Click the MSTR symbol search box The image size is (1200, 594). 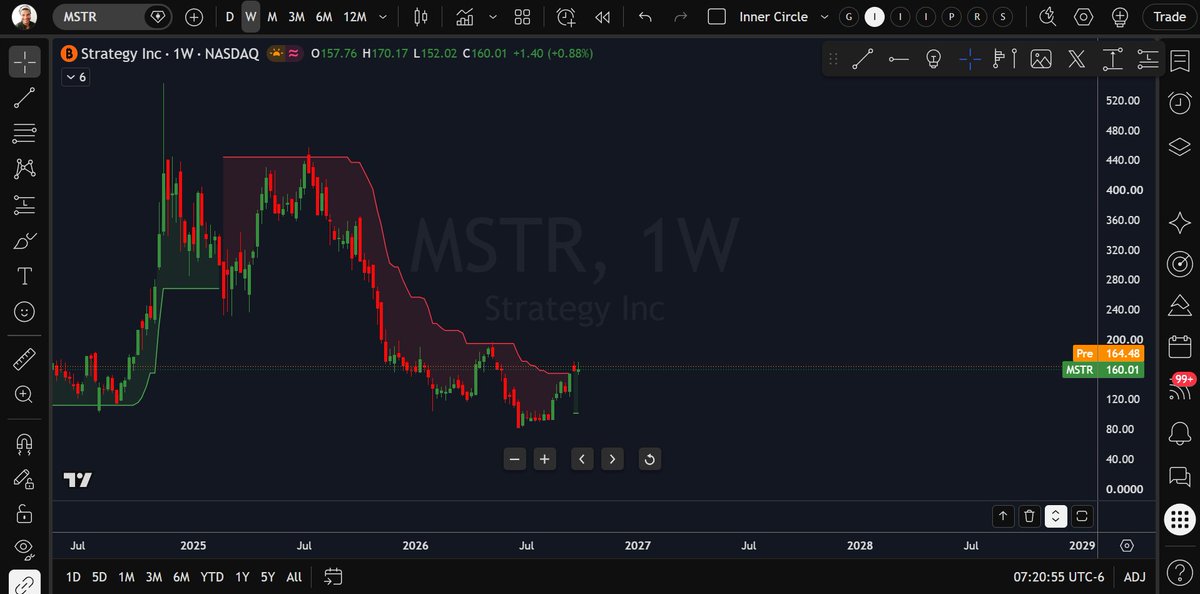tap(112, 17)
